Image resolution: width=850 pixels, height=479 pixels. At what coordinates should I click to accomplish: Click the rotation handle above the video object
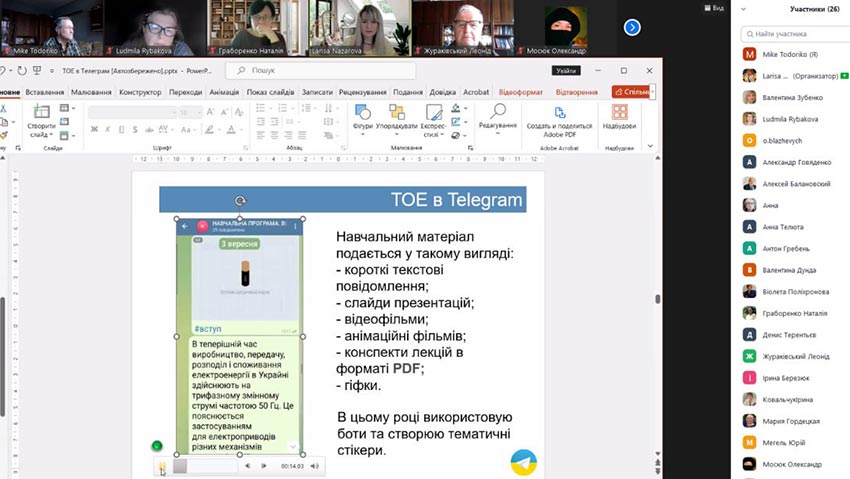click(240, 200)
